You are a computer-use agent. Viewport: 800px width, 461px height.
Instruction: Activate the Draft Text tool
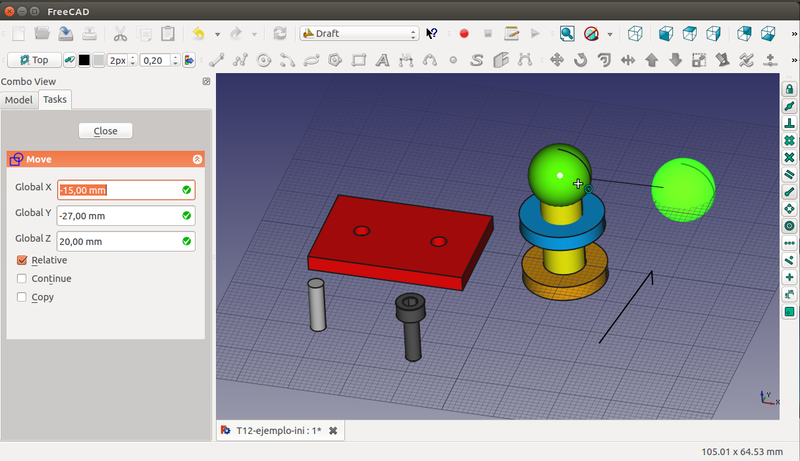[x=382, y=60]
